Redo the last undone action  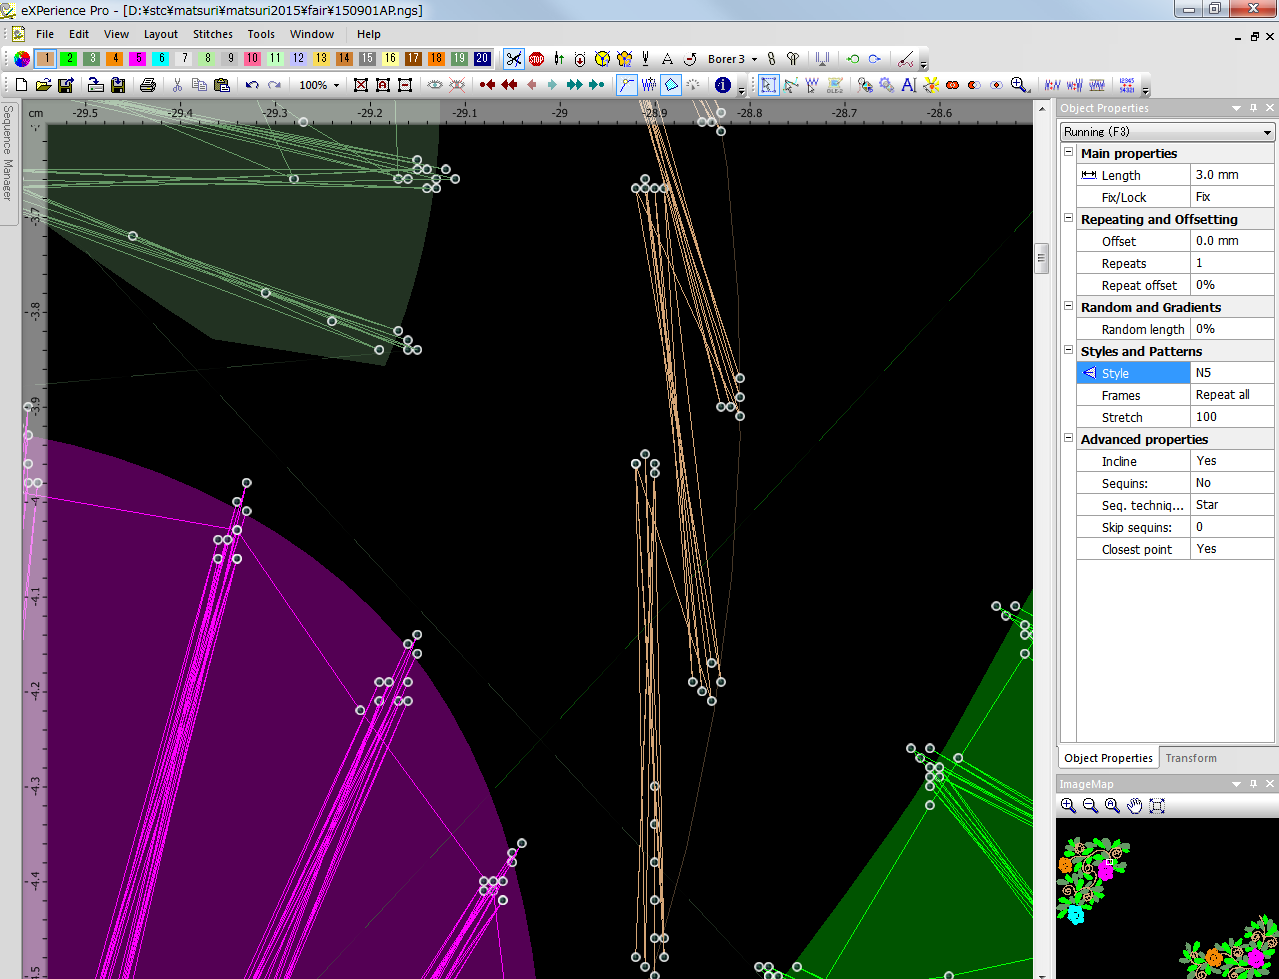(274, 85)
